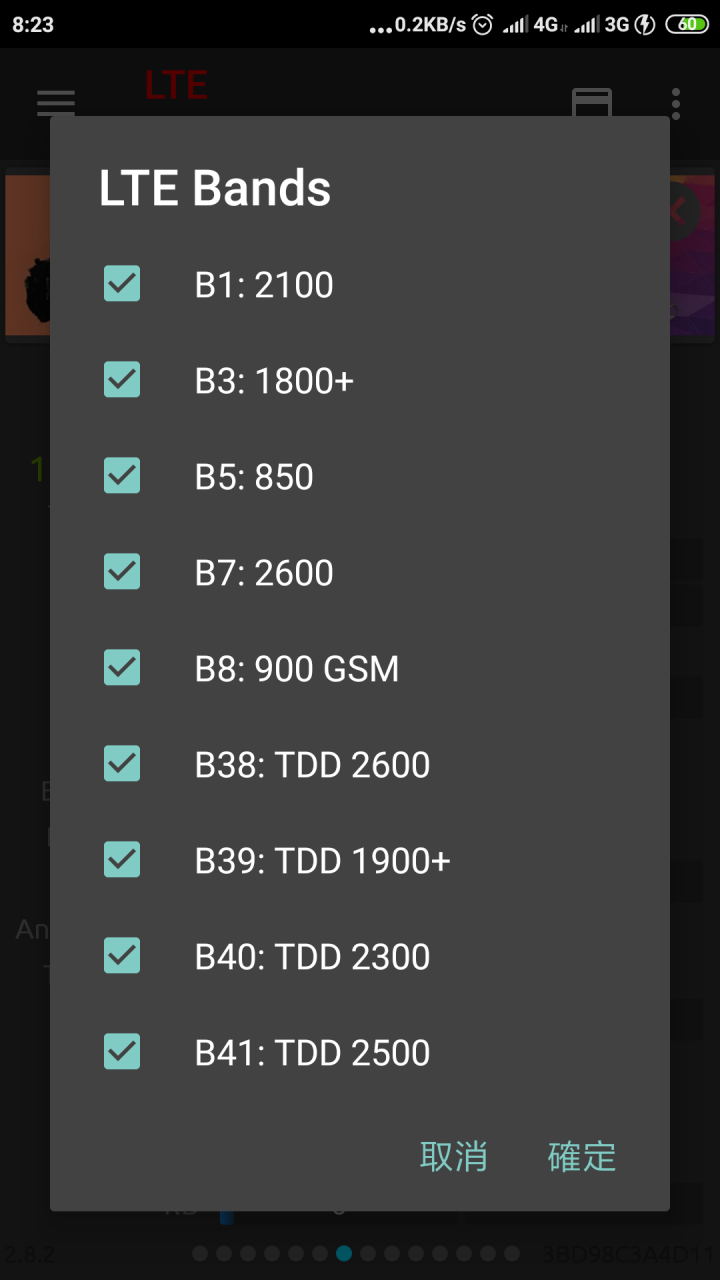Uncheck the B1: 2100 band checkbox

(x=122, y=284)
